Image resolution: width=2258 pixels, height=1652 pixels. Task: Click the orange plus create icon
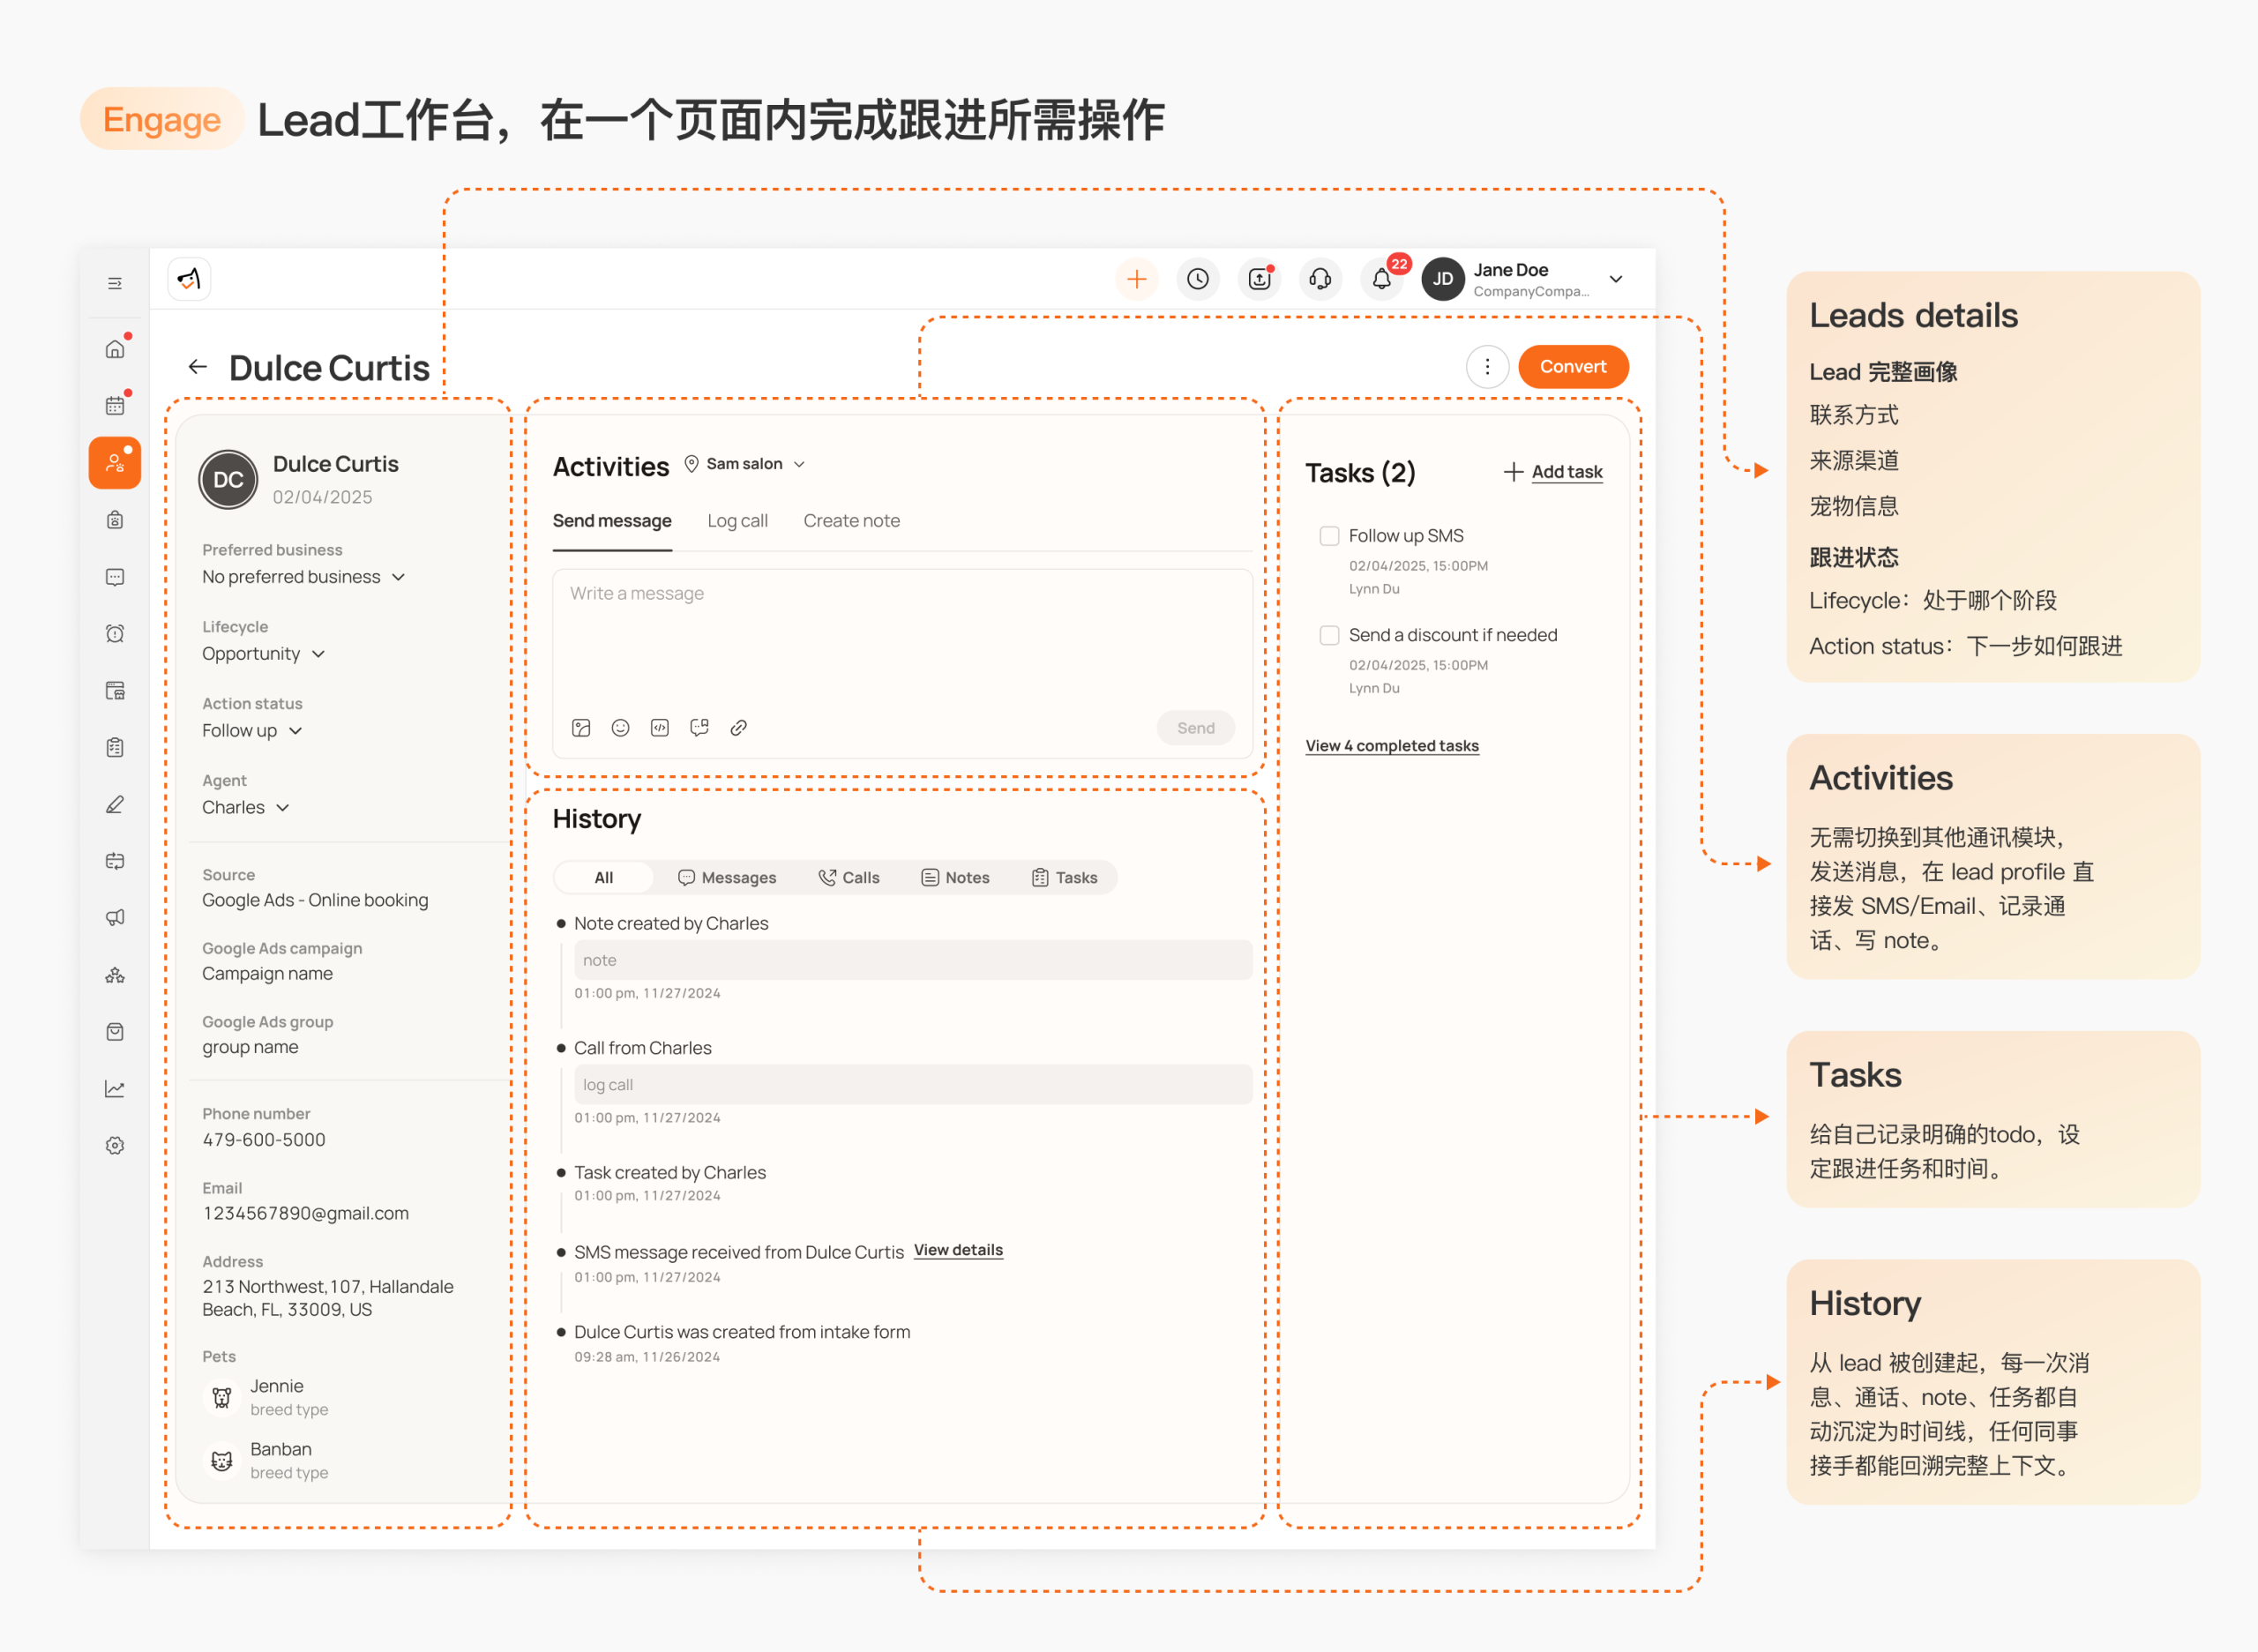[1137, 279]
